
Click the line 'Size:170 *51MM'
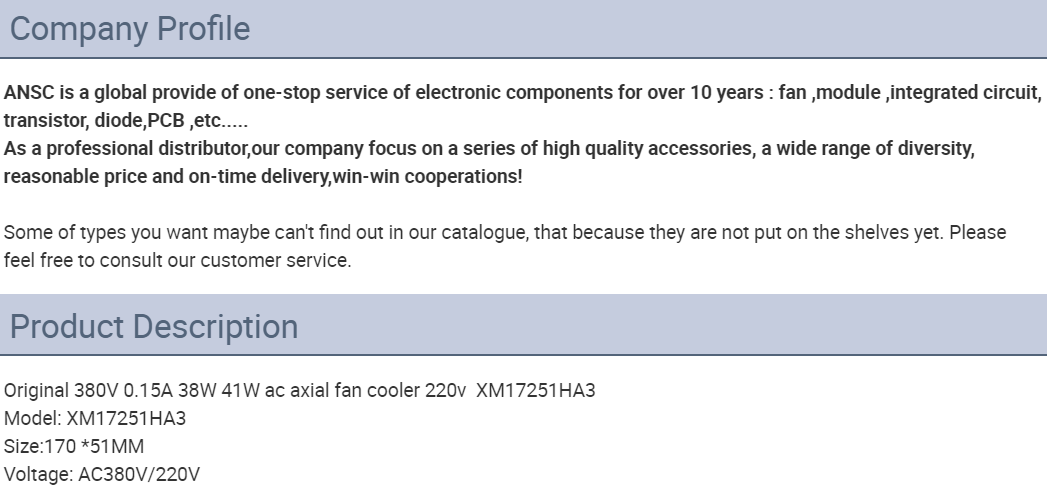(x=73, y=447)
